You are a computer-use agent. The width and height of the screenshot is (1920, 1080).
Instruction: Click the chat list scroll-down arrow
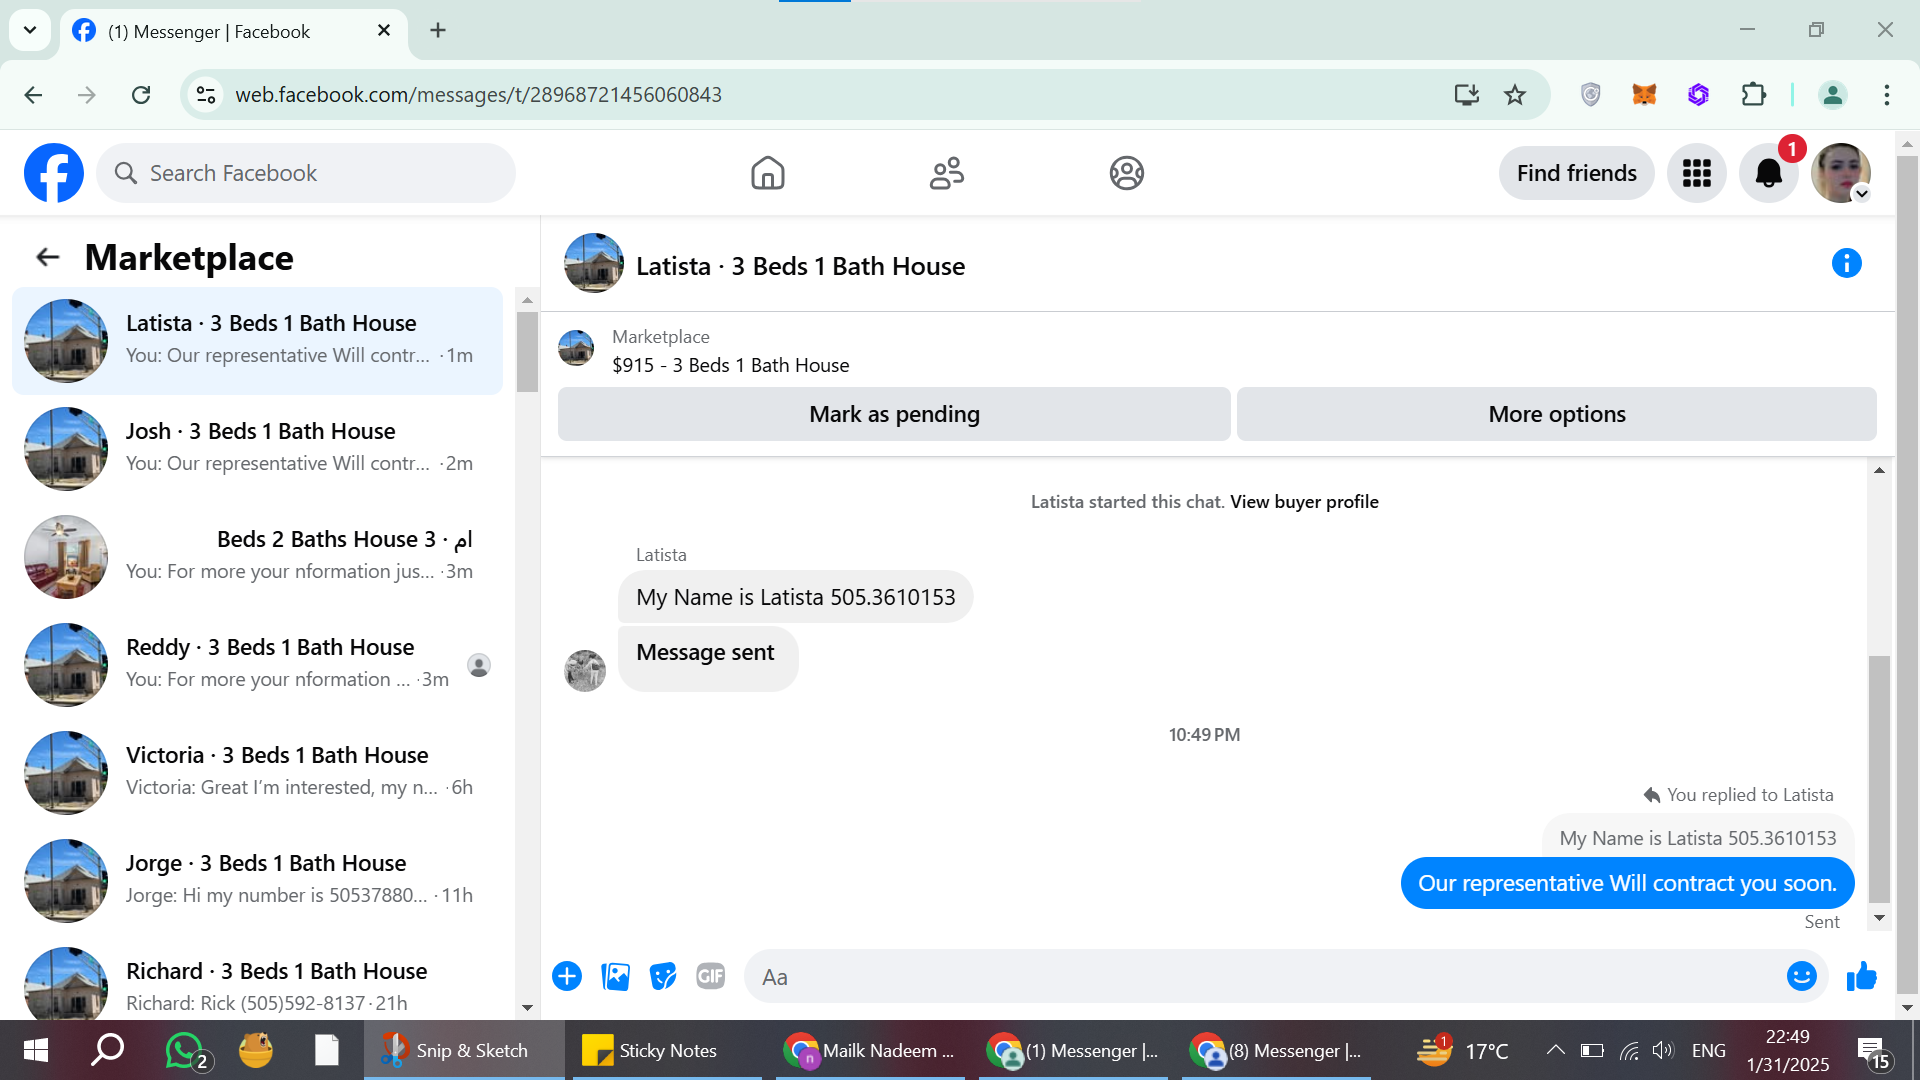(527, 1008)
